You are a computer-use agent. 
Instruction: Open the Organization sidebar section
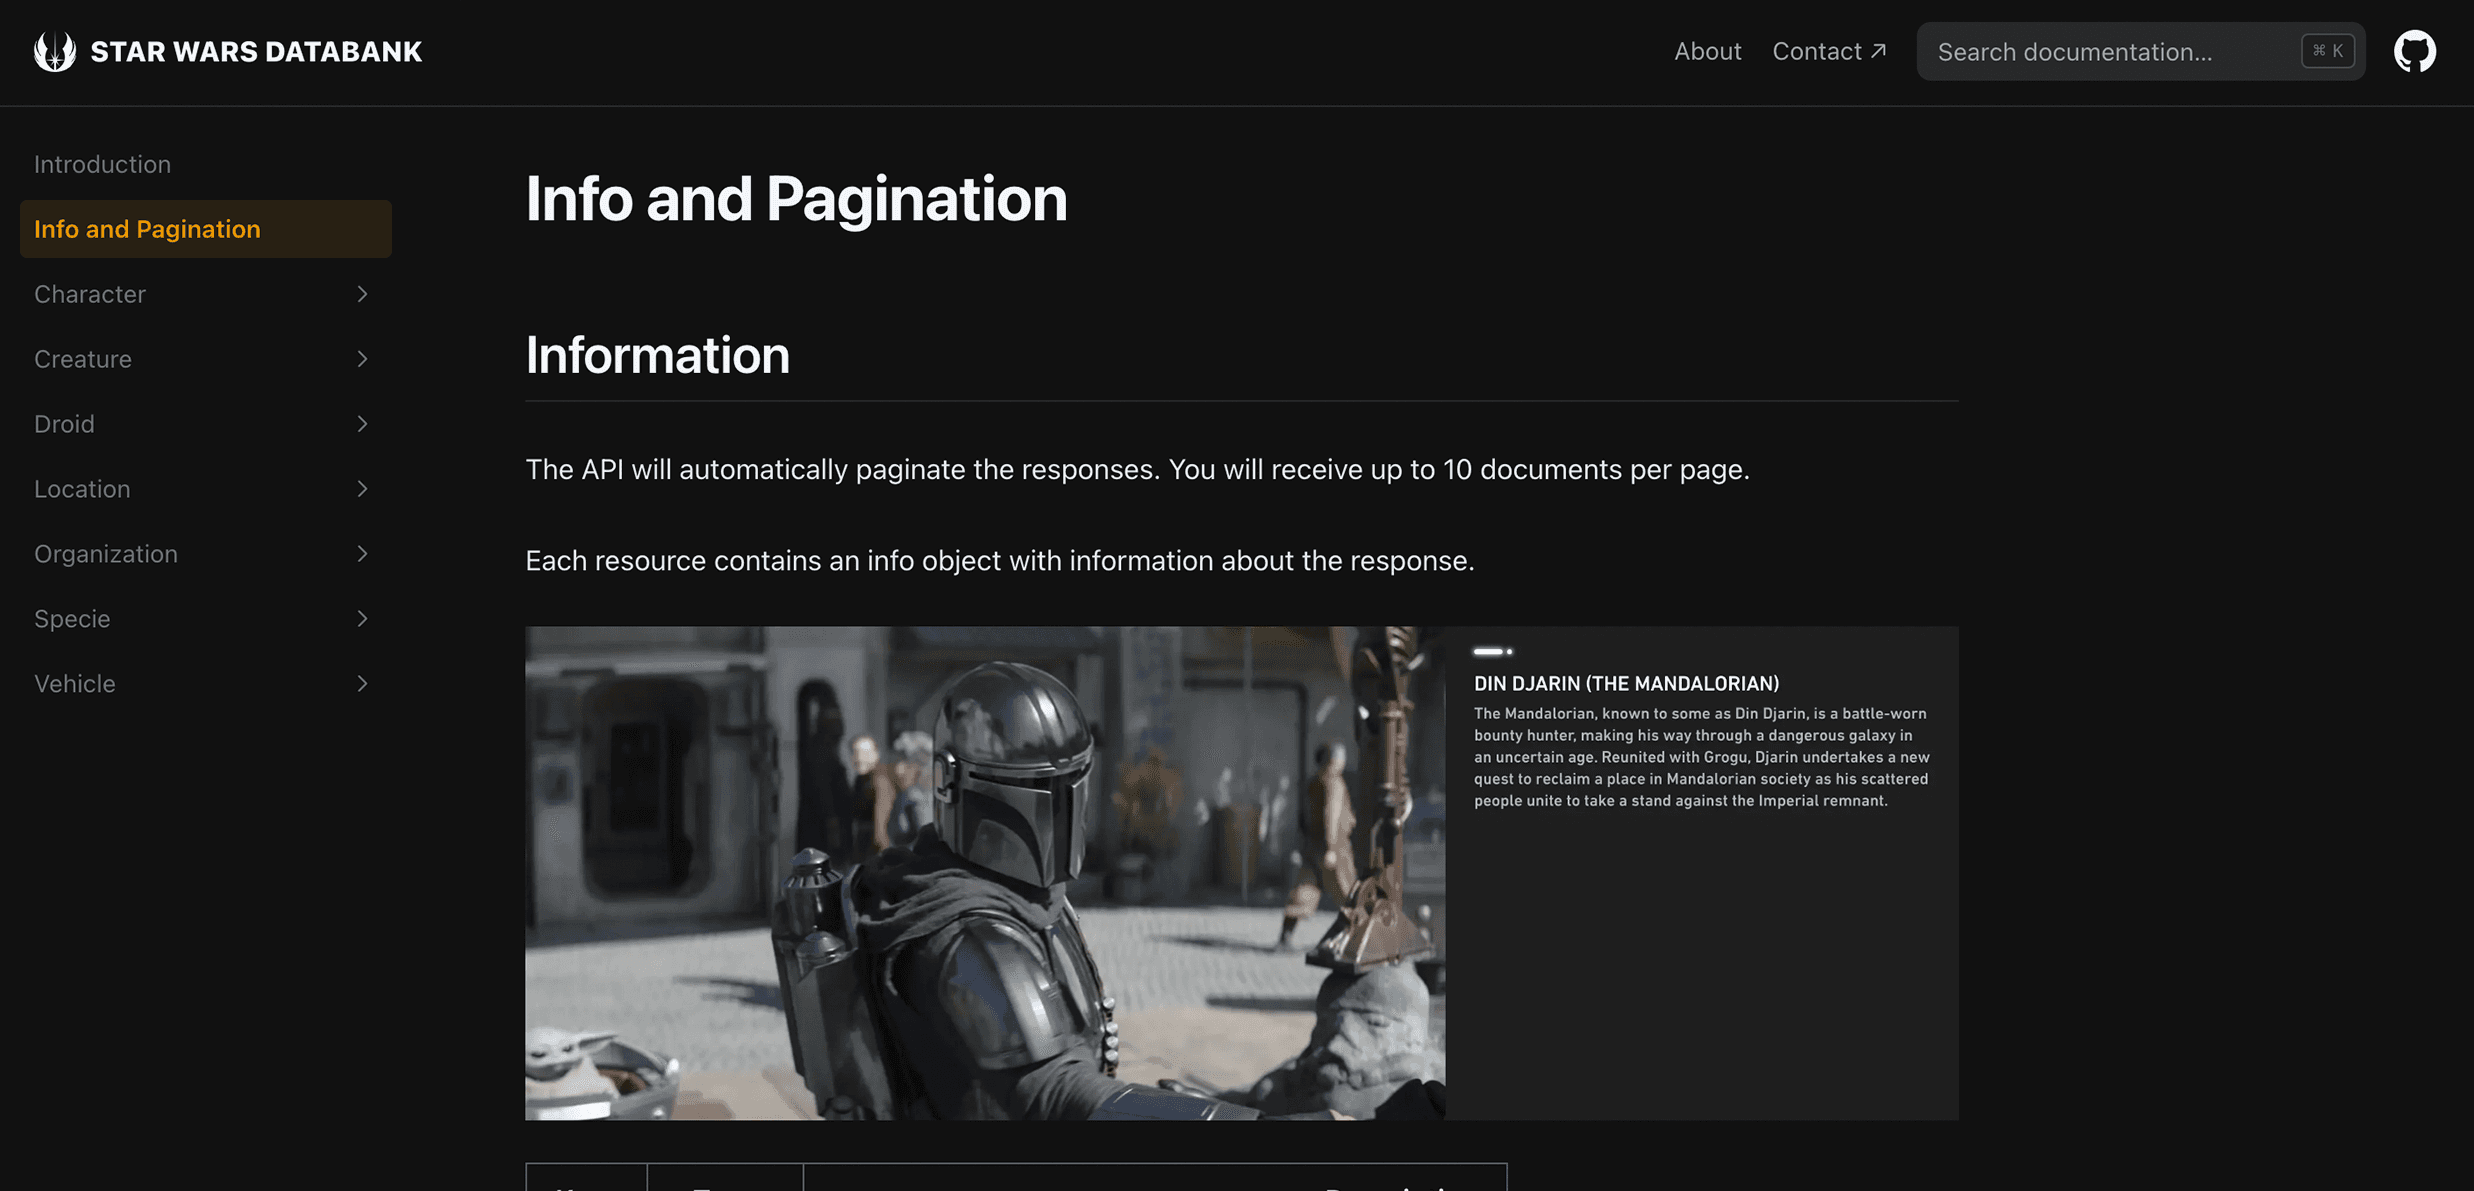(x=206, y=554)
